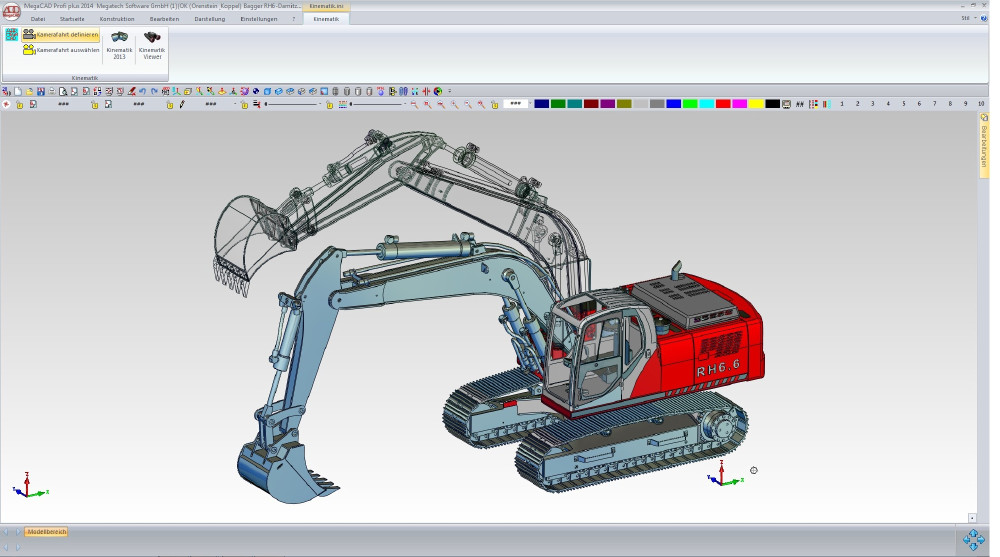Viewport: 1000px width, 557px height.
Task: Click the multicolor wheel icon in the toolbar
Action: click(x=438, y=91)
